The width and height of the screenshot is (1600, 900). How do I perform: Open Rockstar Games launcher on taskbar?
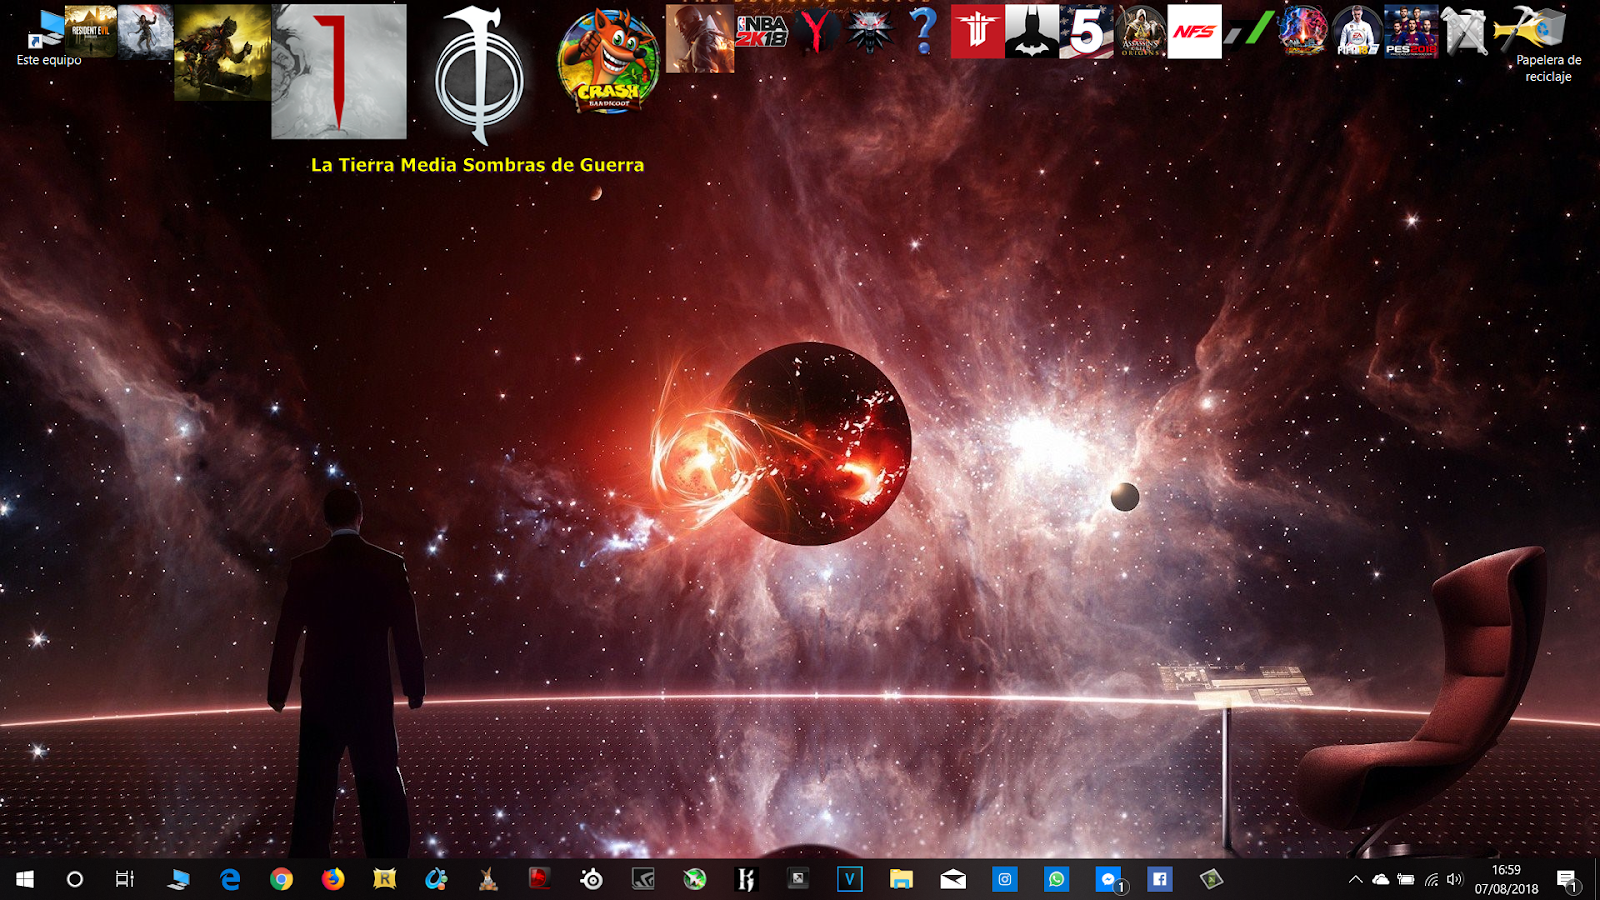[385, 879]
